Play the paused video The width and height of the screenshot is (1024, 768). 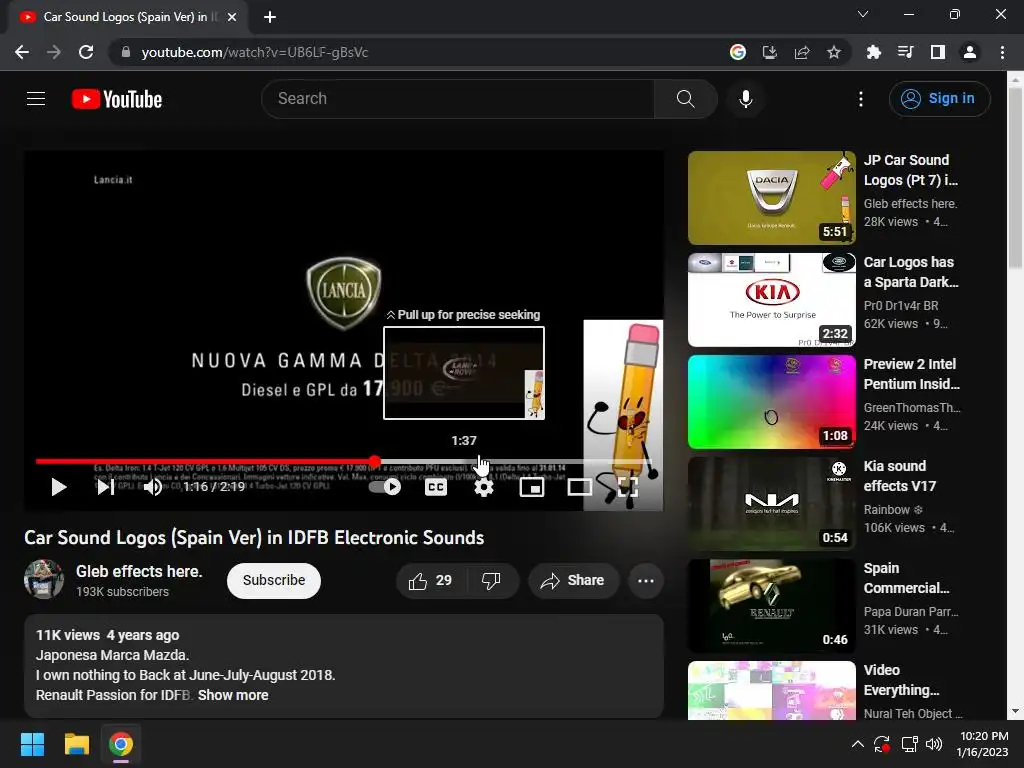click(x=59, y=487)
